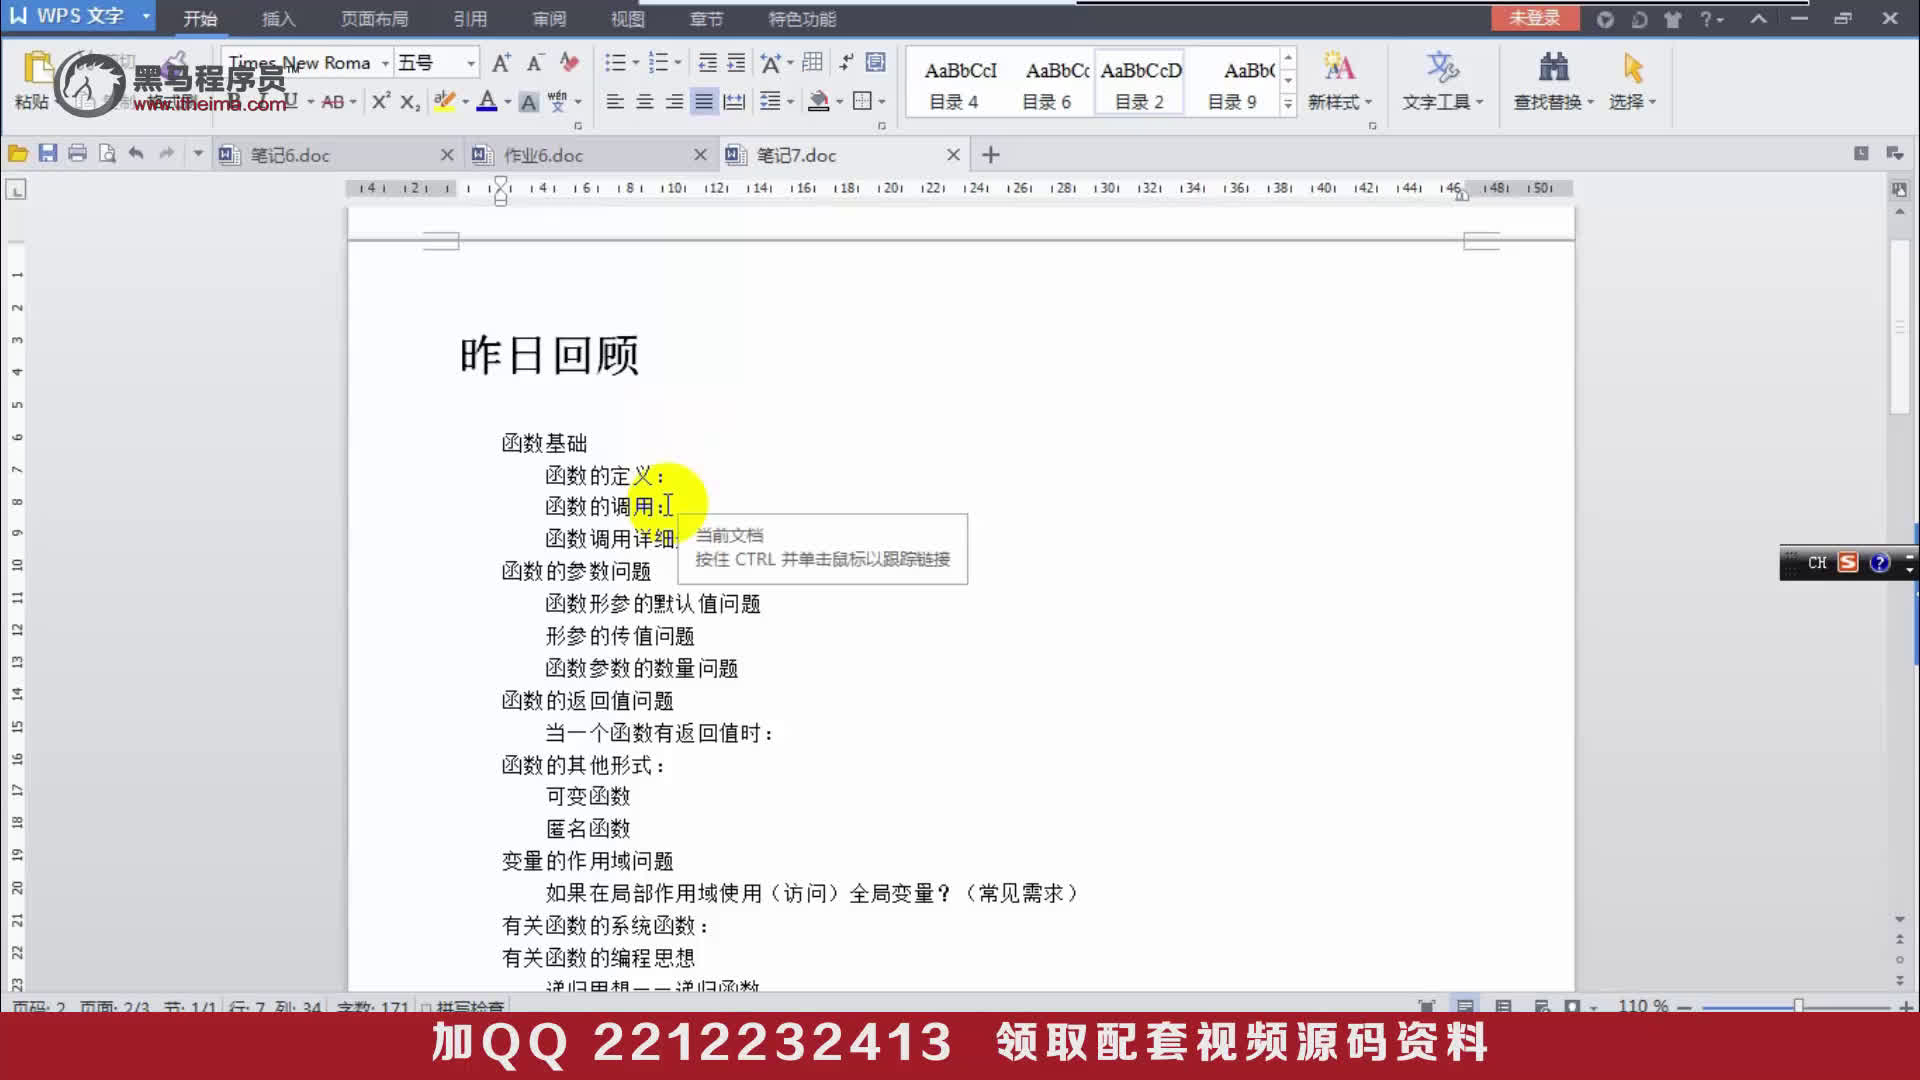Toggle strikethrough formatting (AB)
1920x1080 pixels.
[333, 101]
